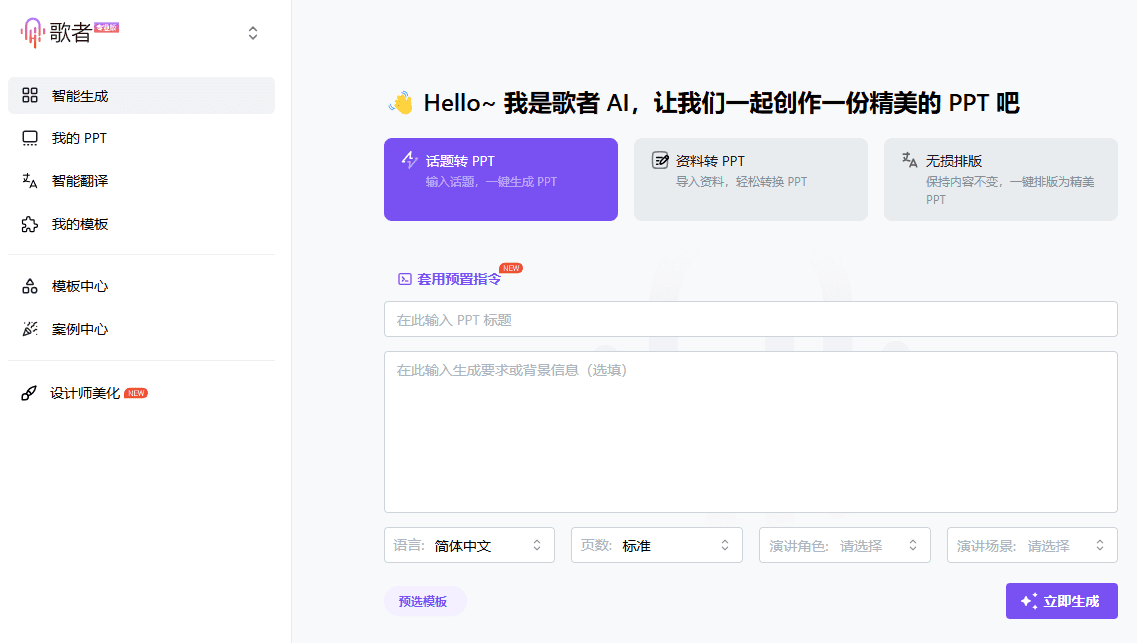Select the 资料转 PPT mode card
This screenshot has height=643, width=1137.
click(751, 179)
